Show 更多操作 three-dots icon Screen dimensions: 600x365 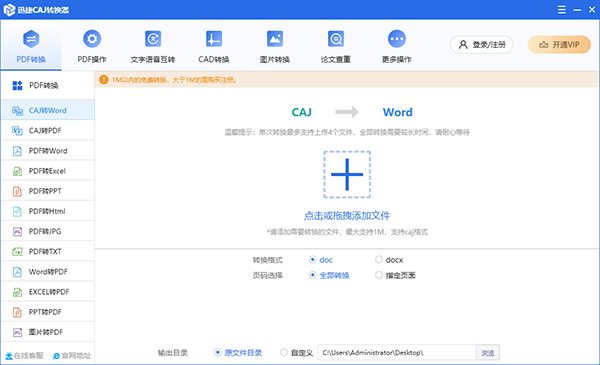pos(397,39)
